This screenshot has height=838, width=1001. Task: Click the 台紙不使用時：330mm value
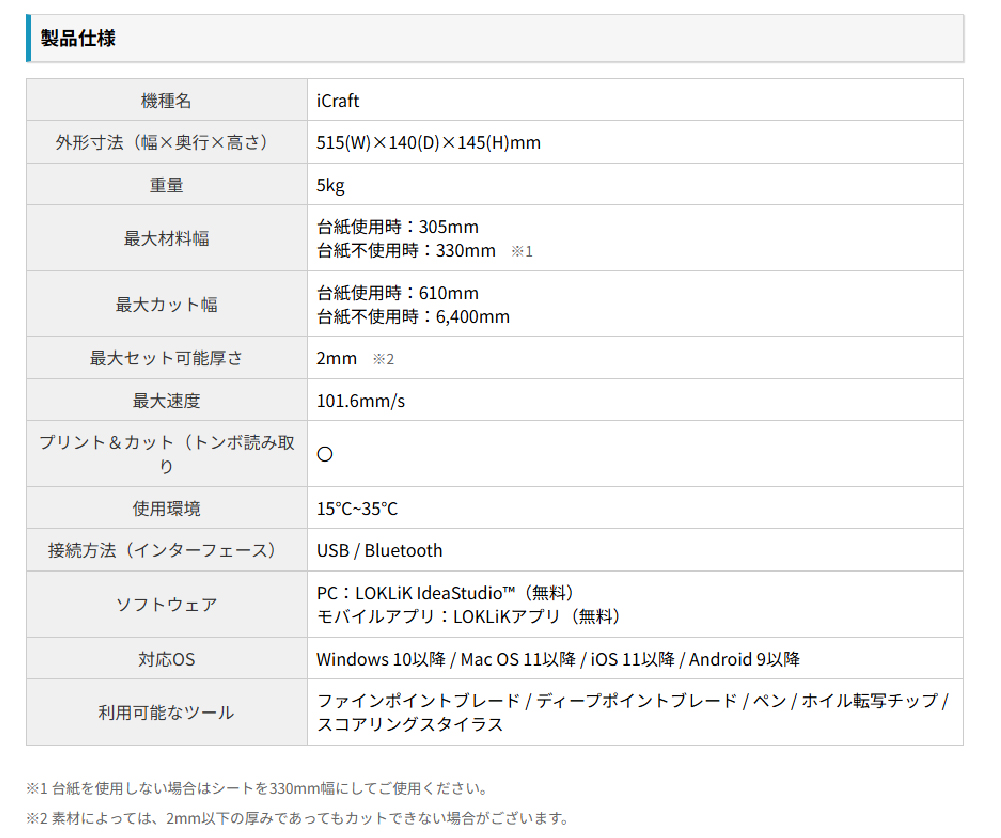(x=406, y=251)
